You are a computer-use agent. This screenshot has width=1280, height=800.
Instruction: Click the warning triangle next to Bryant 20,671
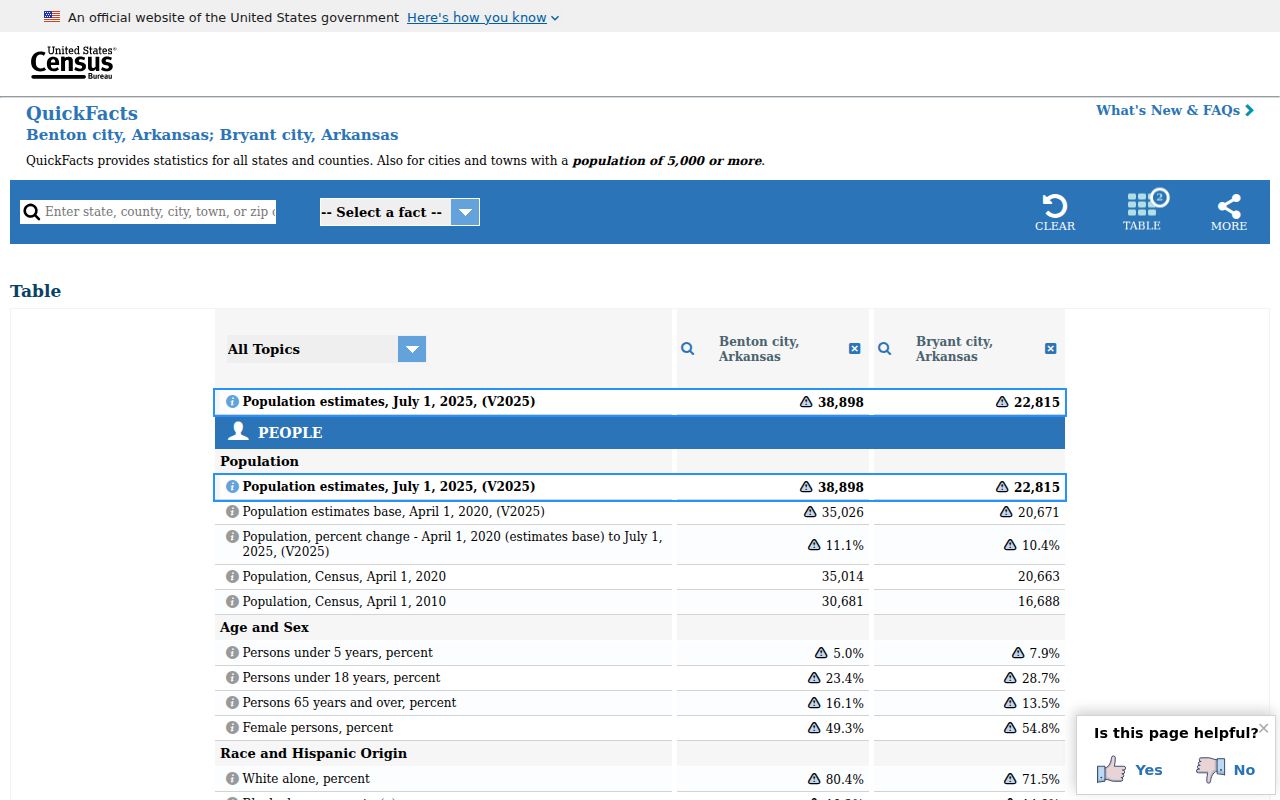(1006, 512)
